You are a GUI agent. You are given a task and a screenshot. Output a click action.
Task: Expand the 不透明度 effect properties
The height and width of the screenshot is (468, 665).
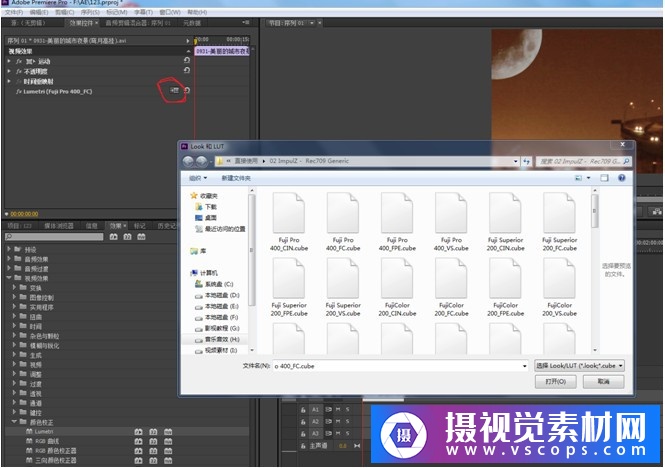(9, 71)
